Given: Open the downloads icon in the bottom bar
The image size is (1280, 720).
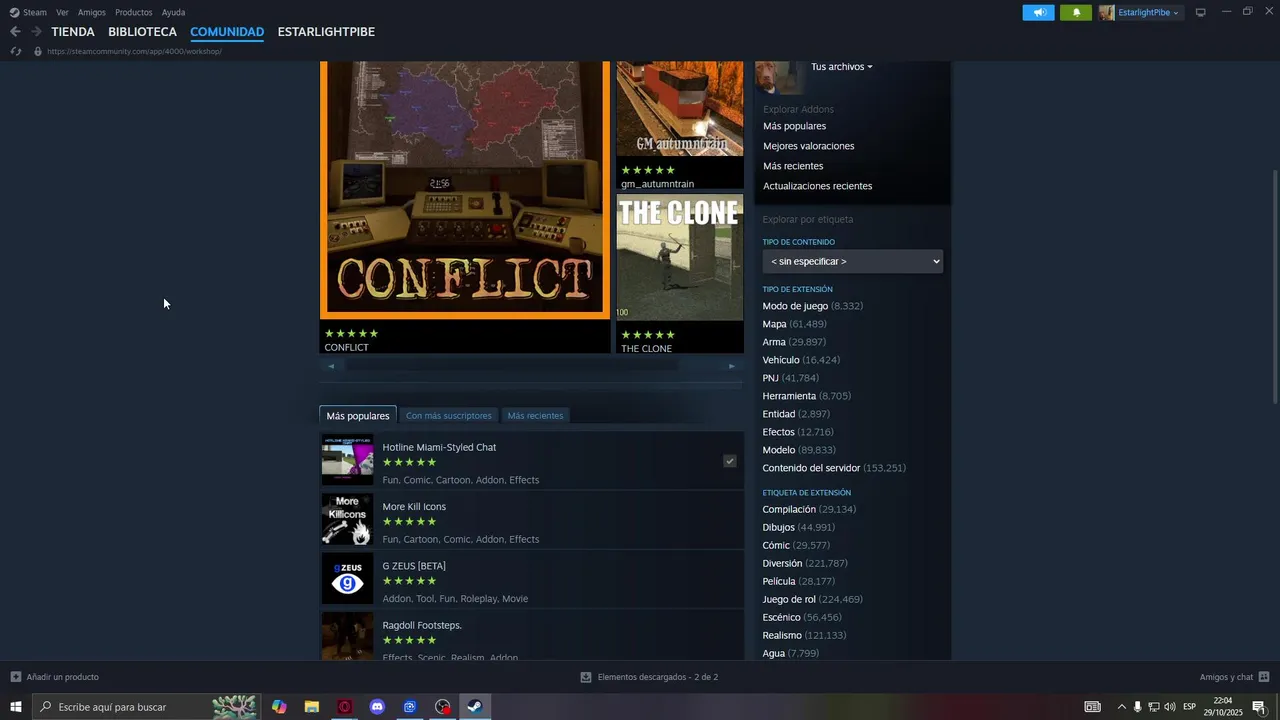Looking at the screenshot, I should [586, 677].
